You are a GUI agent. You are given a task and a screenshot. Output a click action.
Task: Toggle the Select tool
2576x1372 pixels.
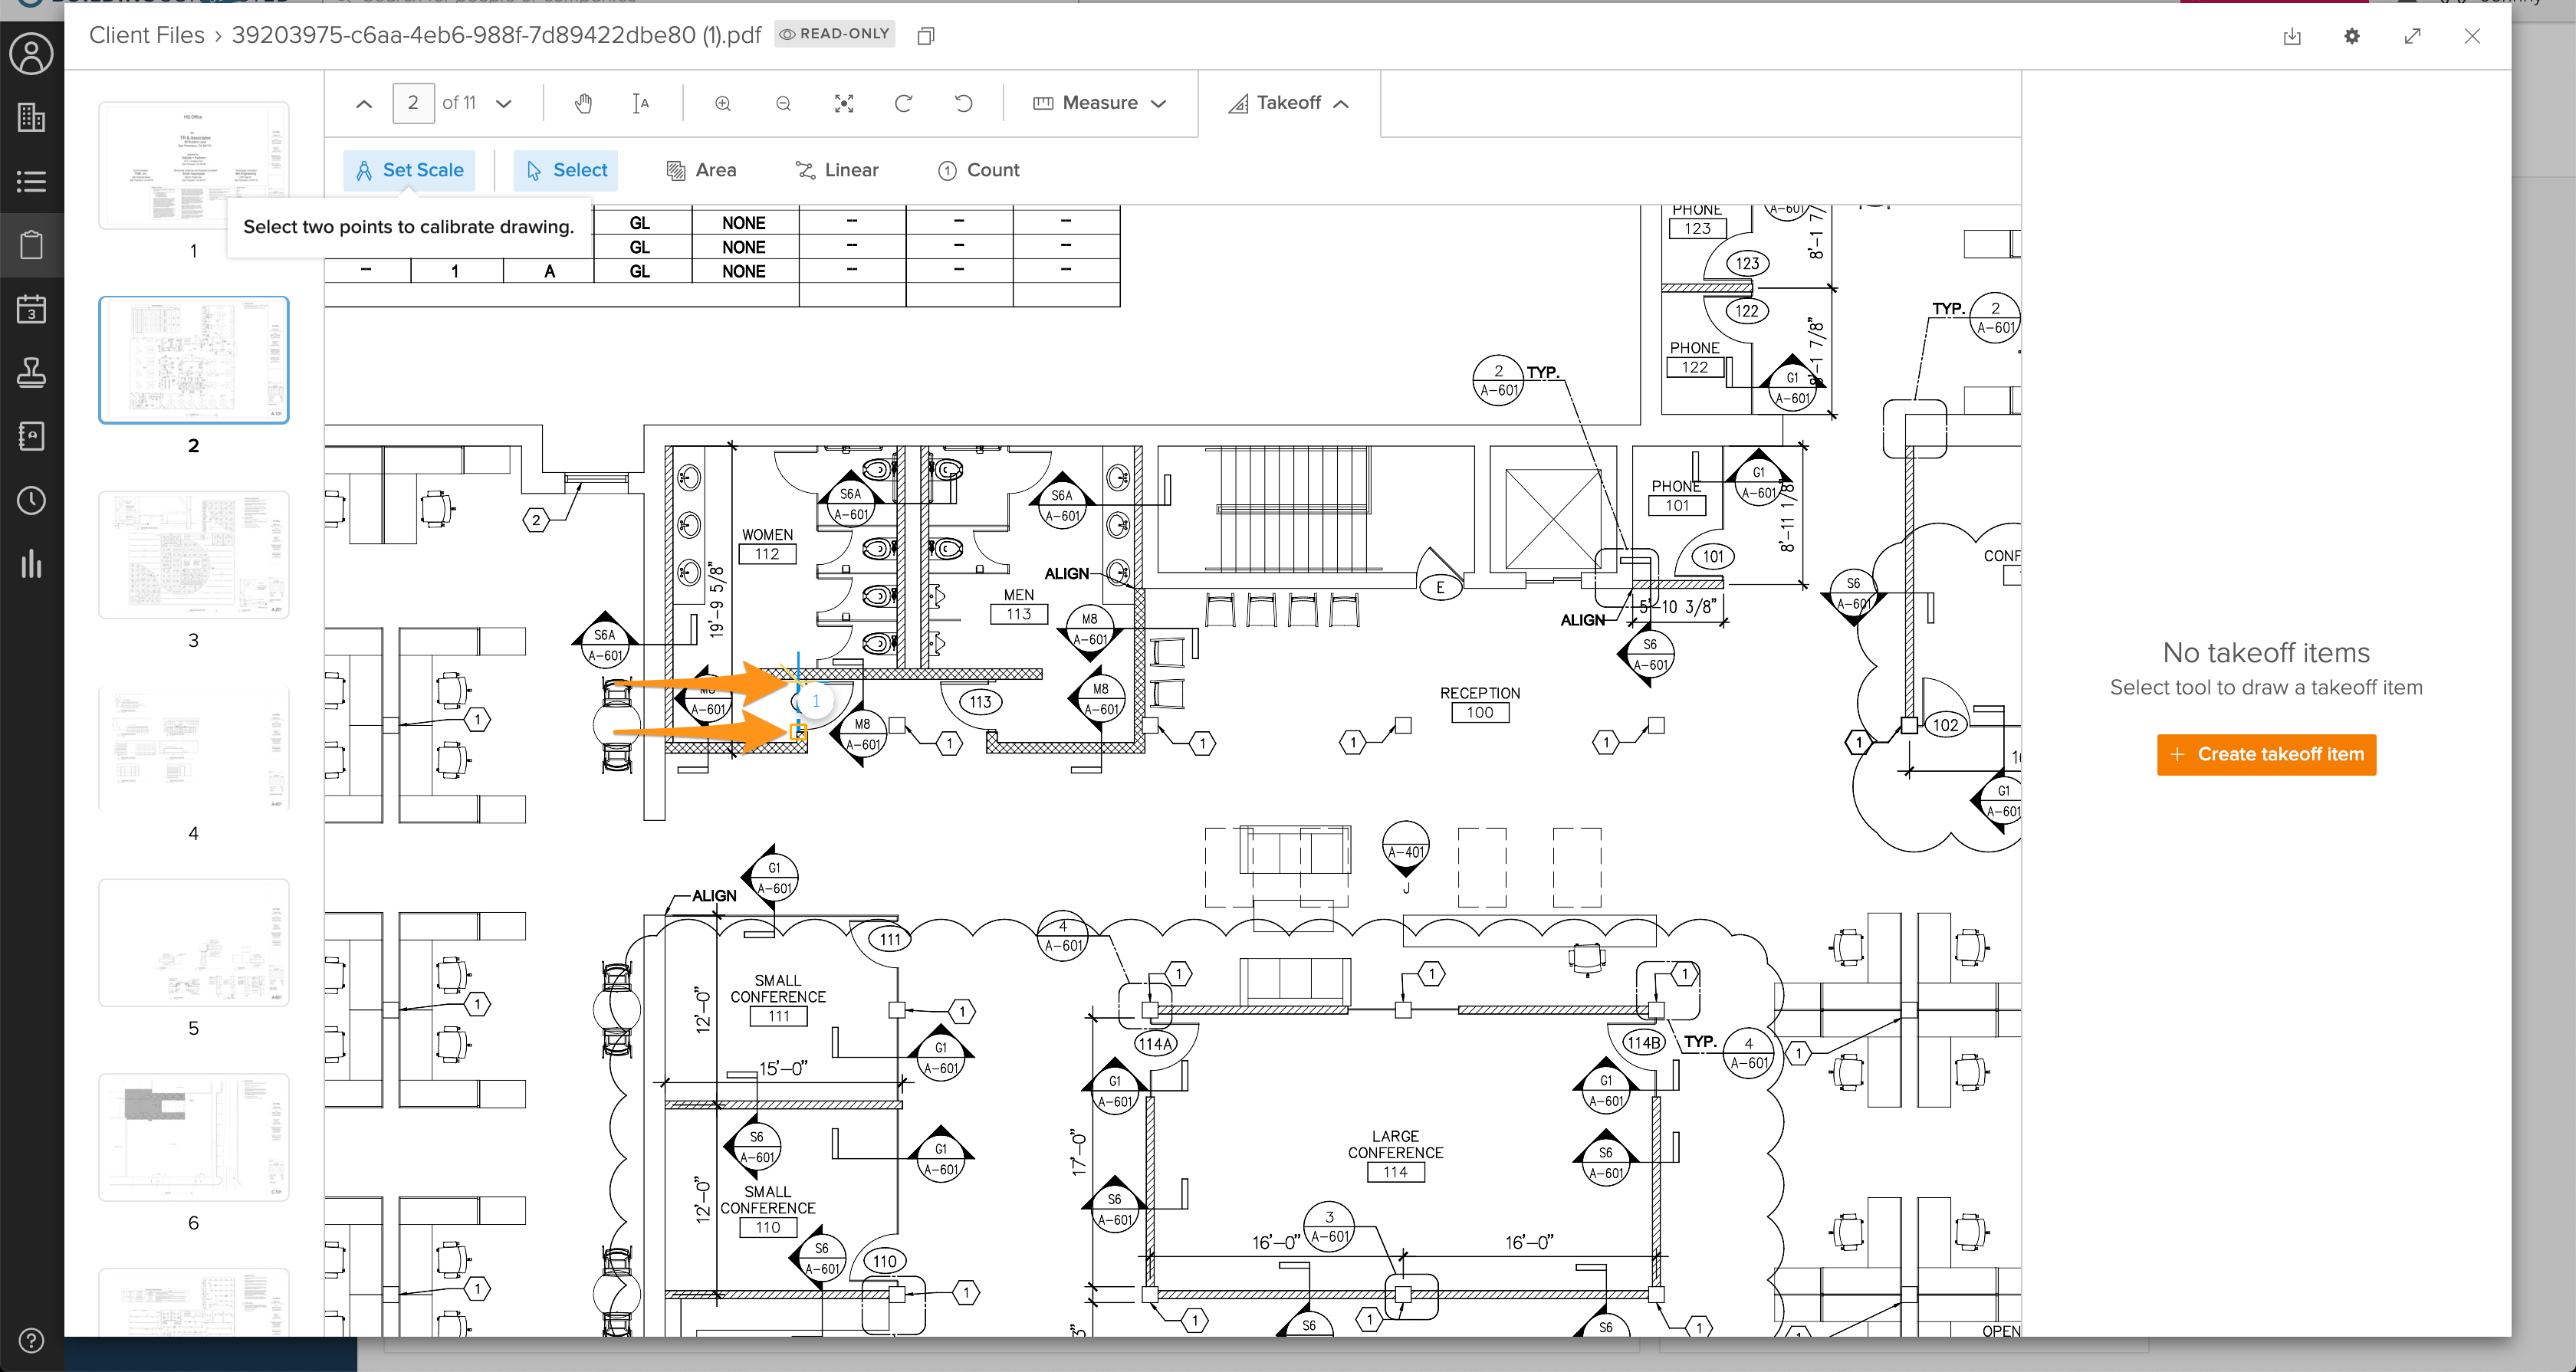[566, 170]
